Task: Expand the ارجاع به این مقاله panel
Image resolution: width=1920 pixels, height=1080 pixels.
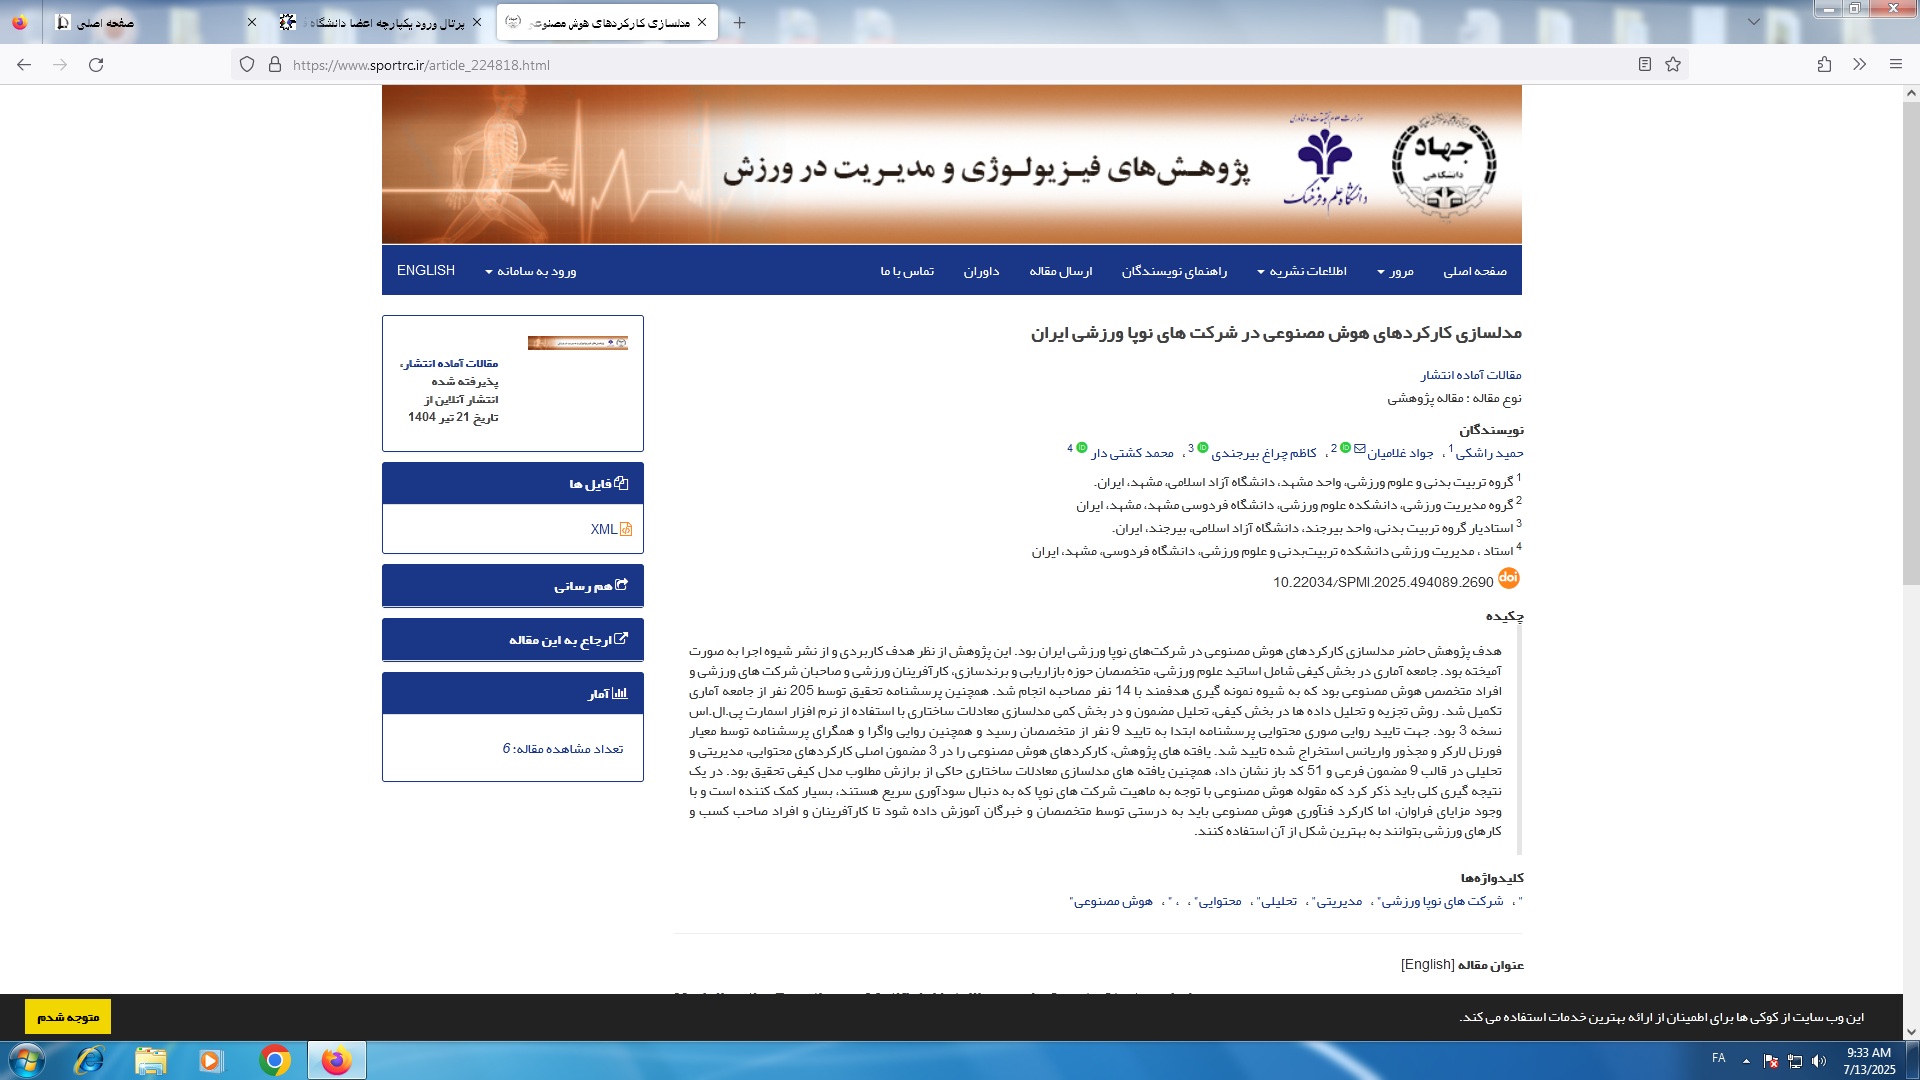Action: tap(513, 640)
